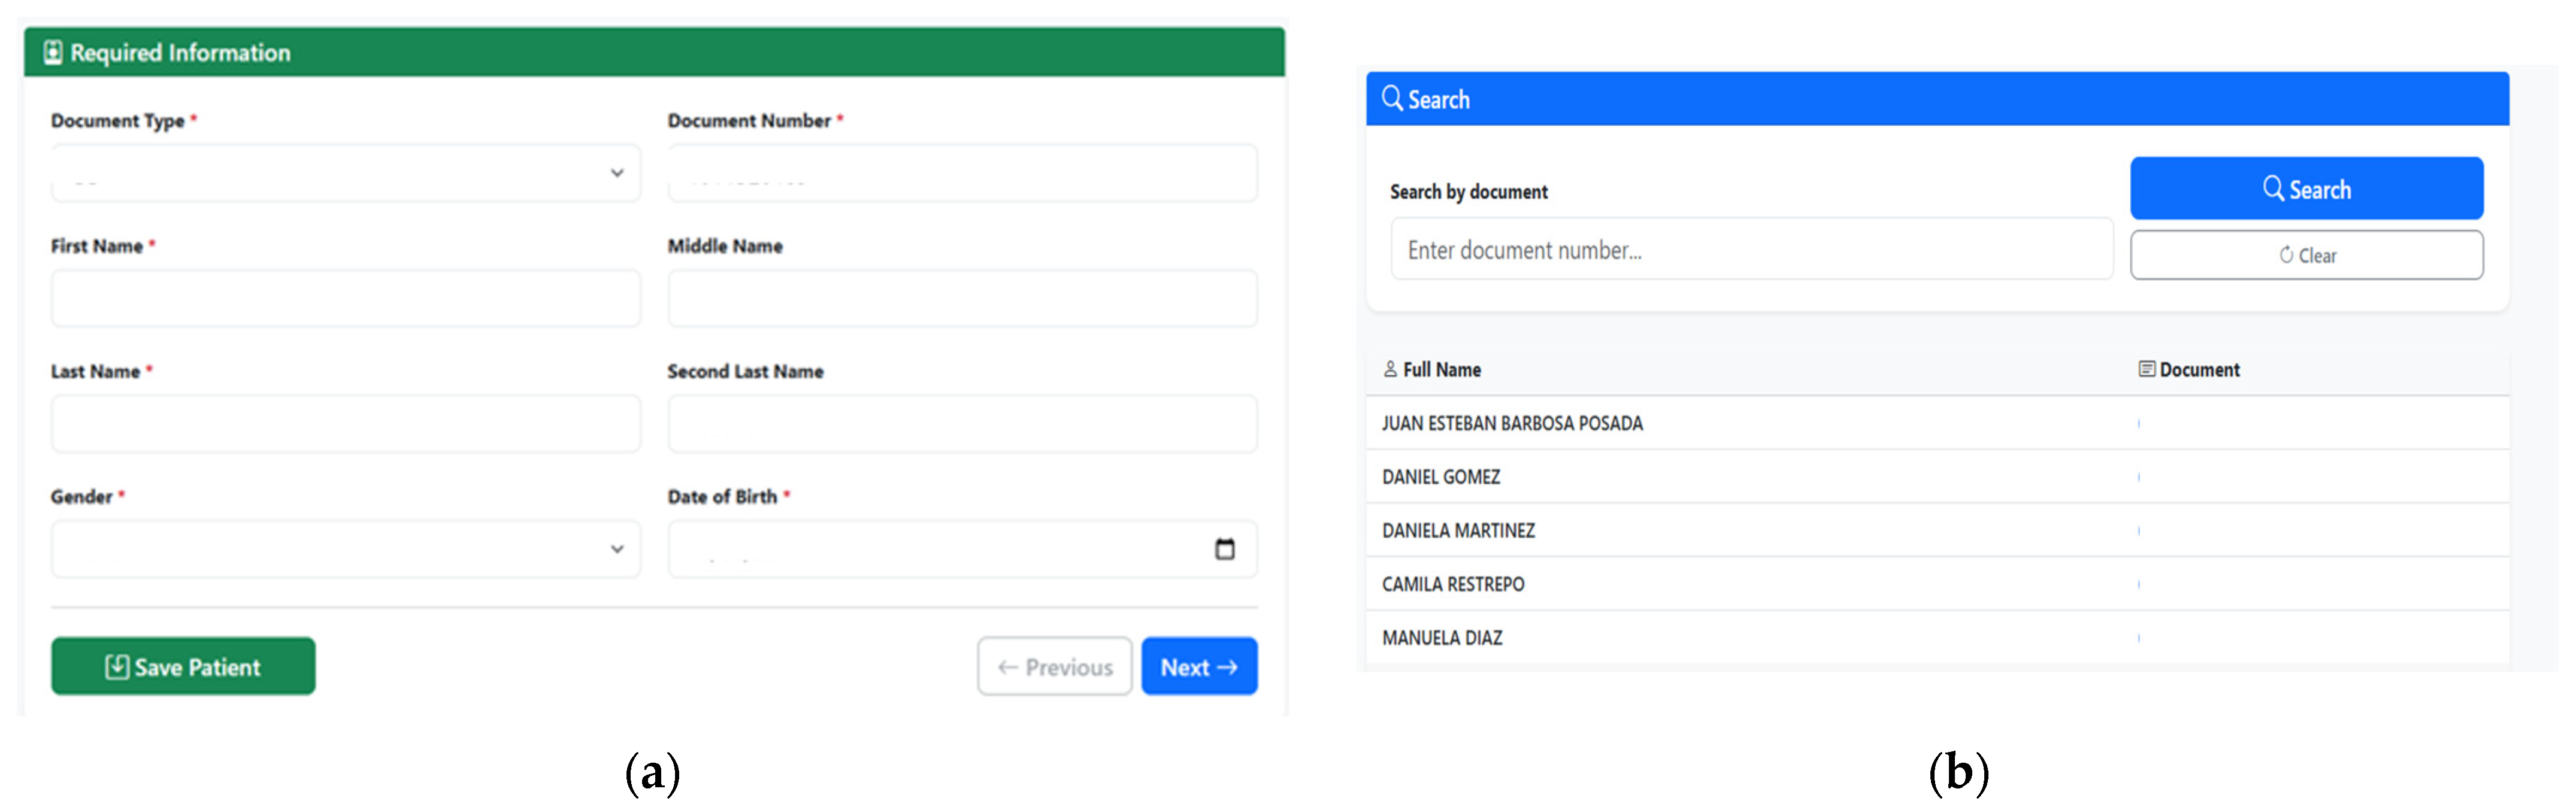
Task: Click the document icon beside Document column
Action: coord(2146,370)
